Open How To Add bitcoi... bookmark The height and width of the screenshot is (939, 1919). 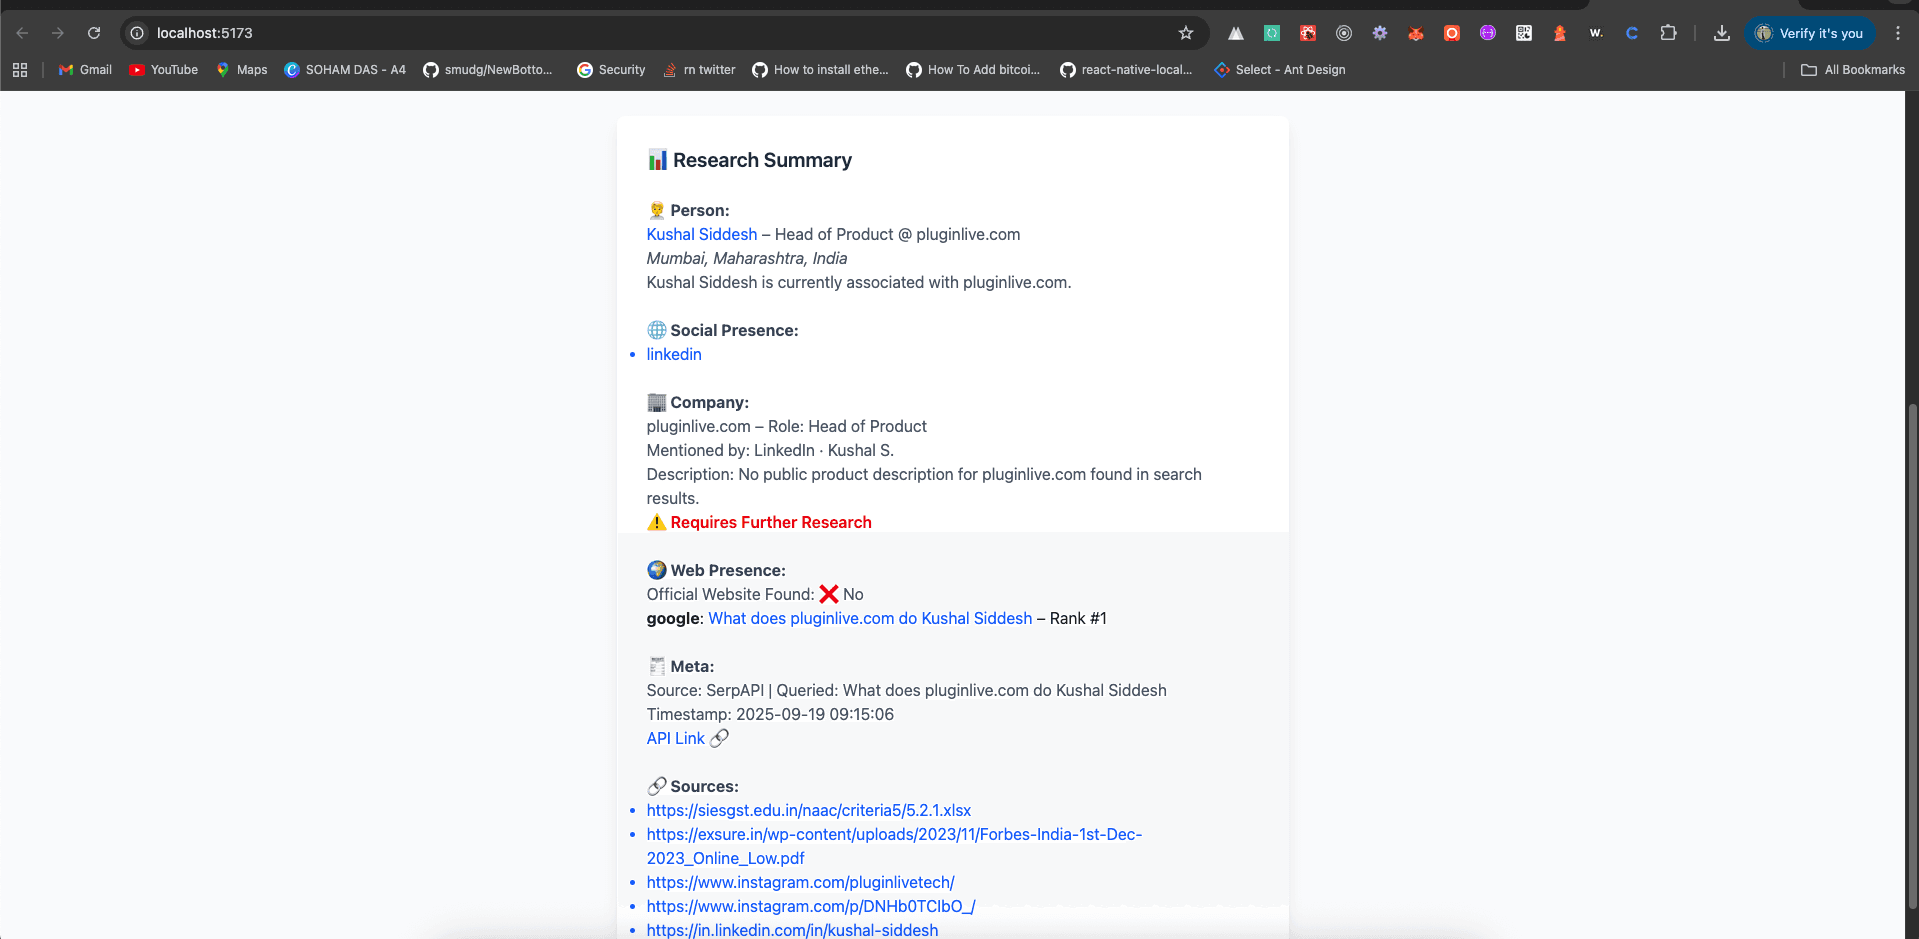coord(973,70)
